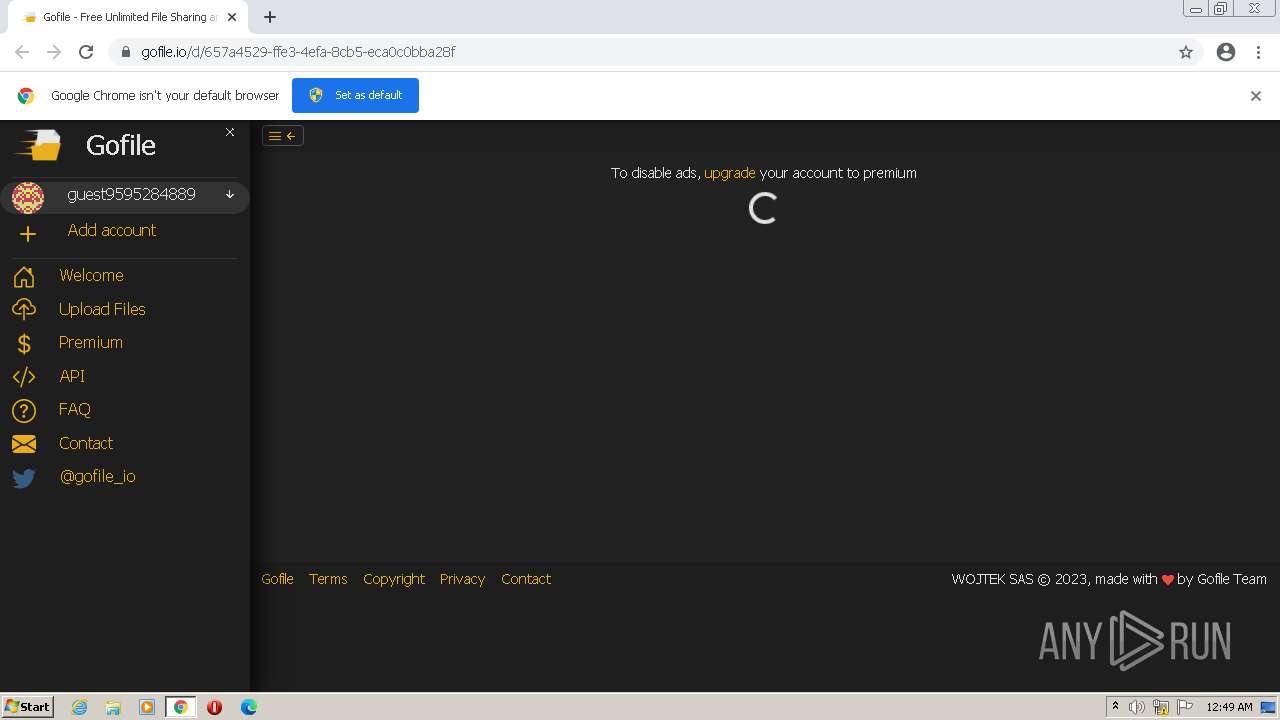
Task: Click the site lock security icon
Action: [x=125, y=52]
